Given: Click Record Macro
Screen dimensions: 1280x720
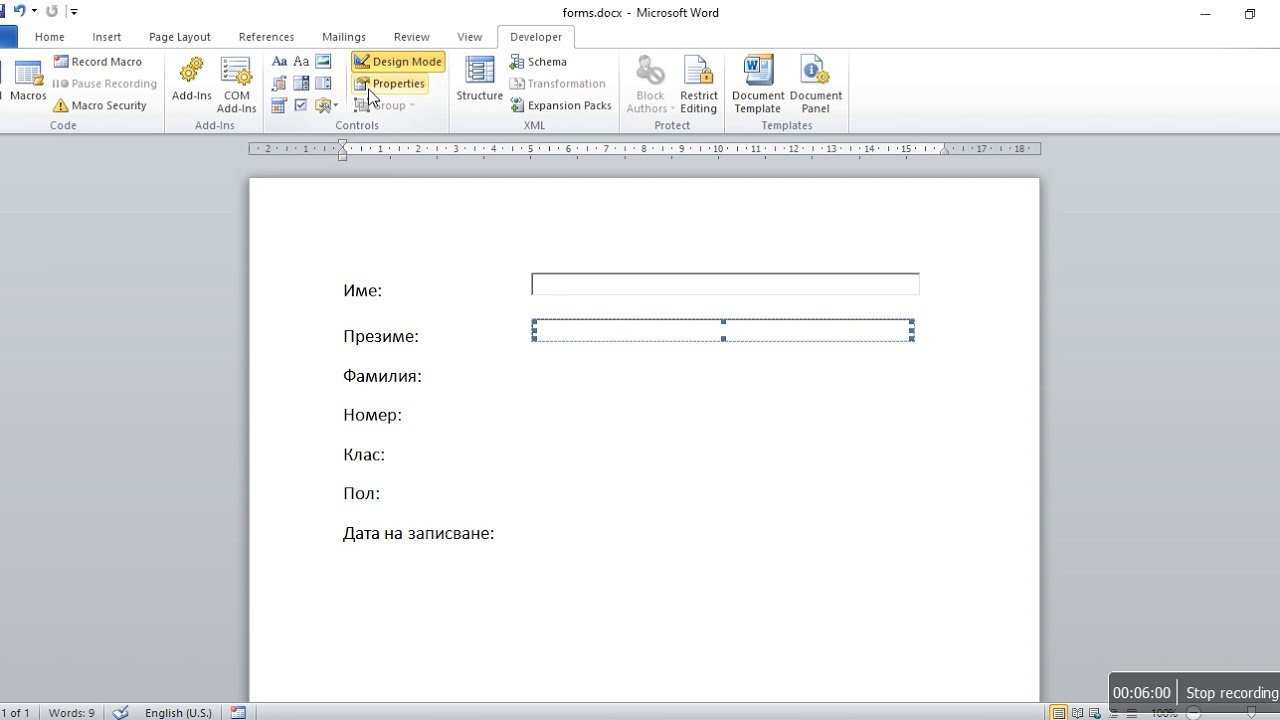Looking at the screenshot, I should pyautogui.click(x=98, y=62).
